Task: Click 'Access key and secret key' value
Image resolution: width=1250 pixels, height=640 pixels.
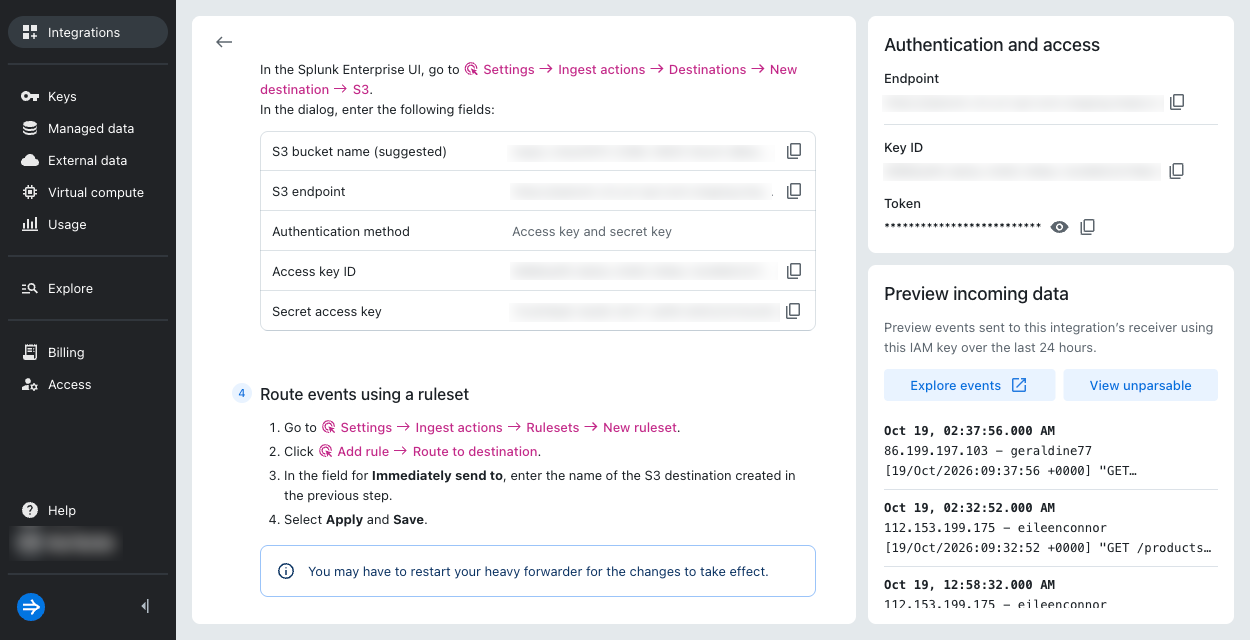Action: point(592,231)
